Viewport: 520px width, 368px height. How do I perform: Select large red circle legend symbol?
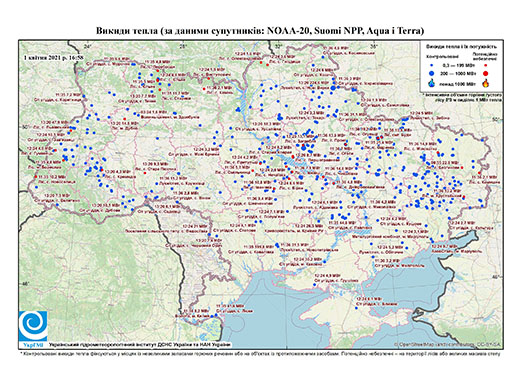click(485, 73)
